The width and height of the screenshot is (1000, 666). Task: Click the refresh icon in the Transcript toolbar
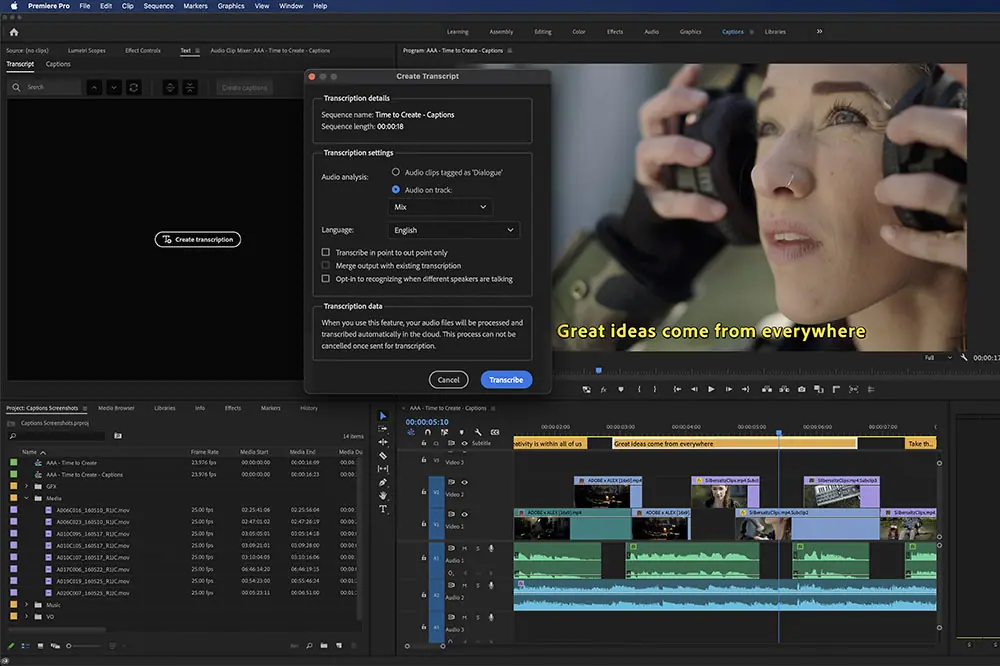(x=133, y=87)
